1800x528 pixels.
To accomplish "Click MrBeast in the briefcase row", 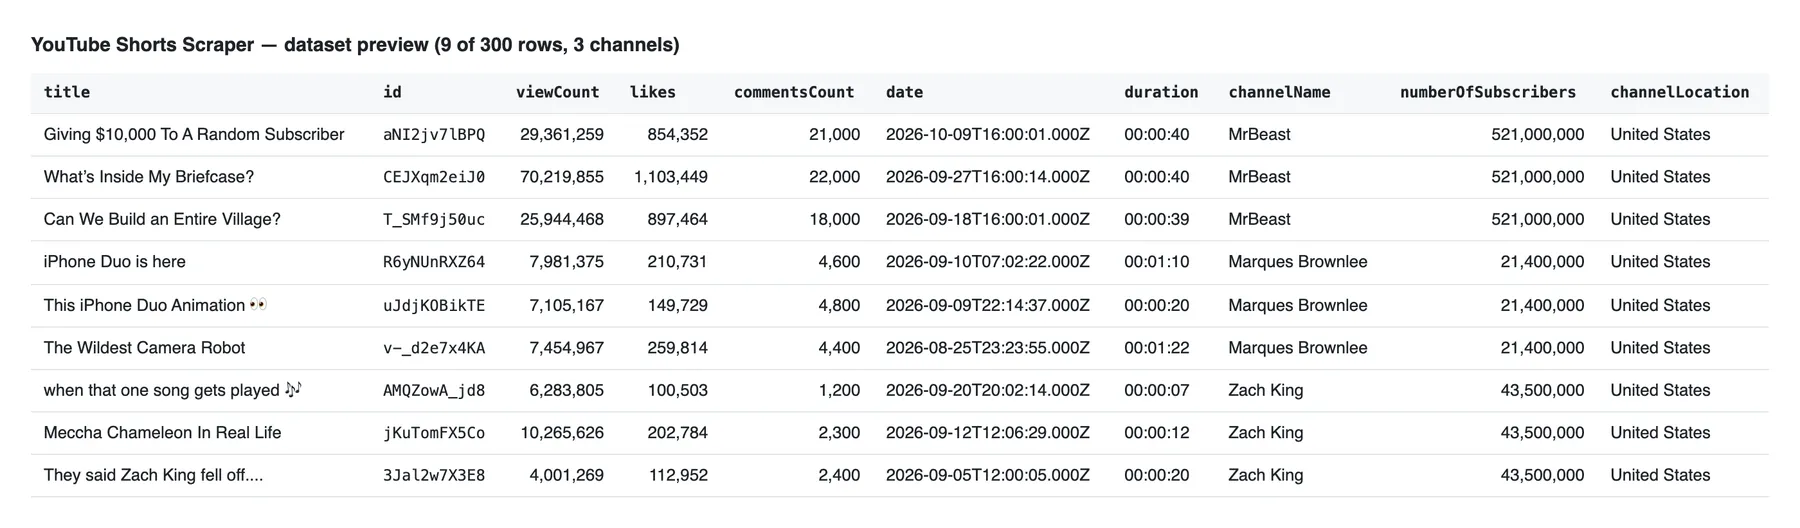I will pyautogui.click(x=1260, y=177).
